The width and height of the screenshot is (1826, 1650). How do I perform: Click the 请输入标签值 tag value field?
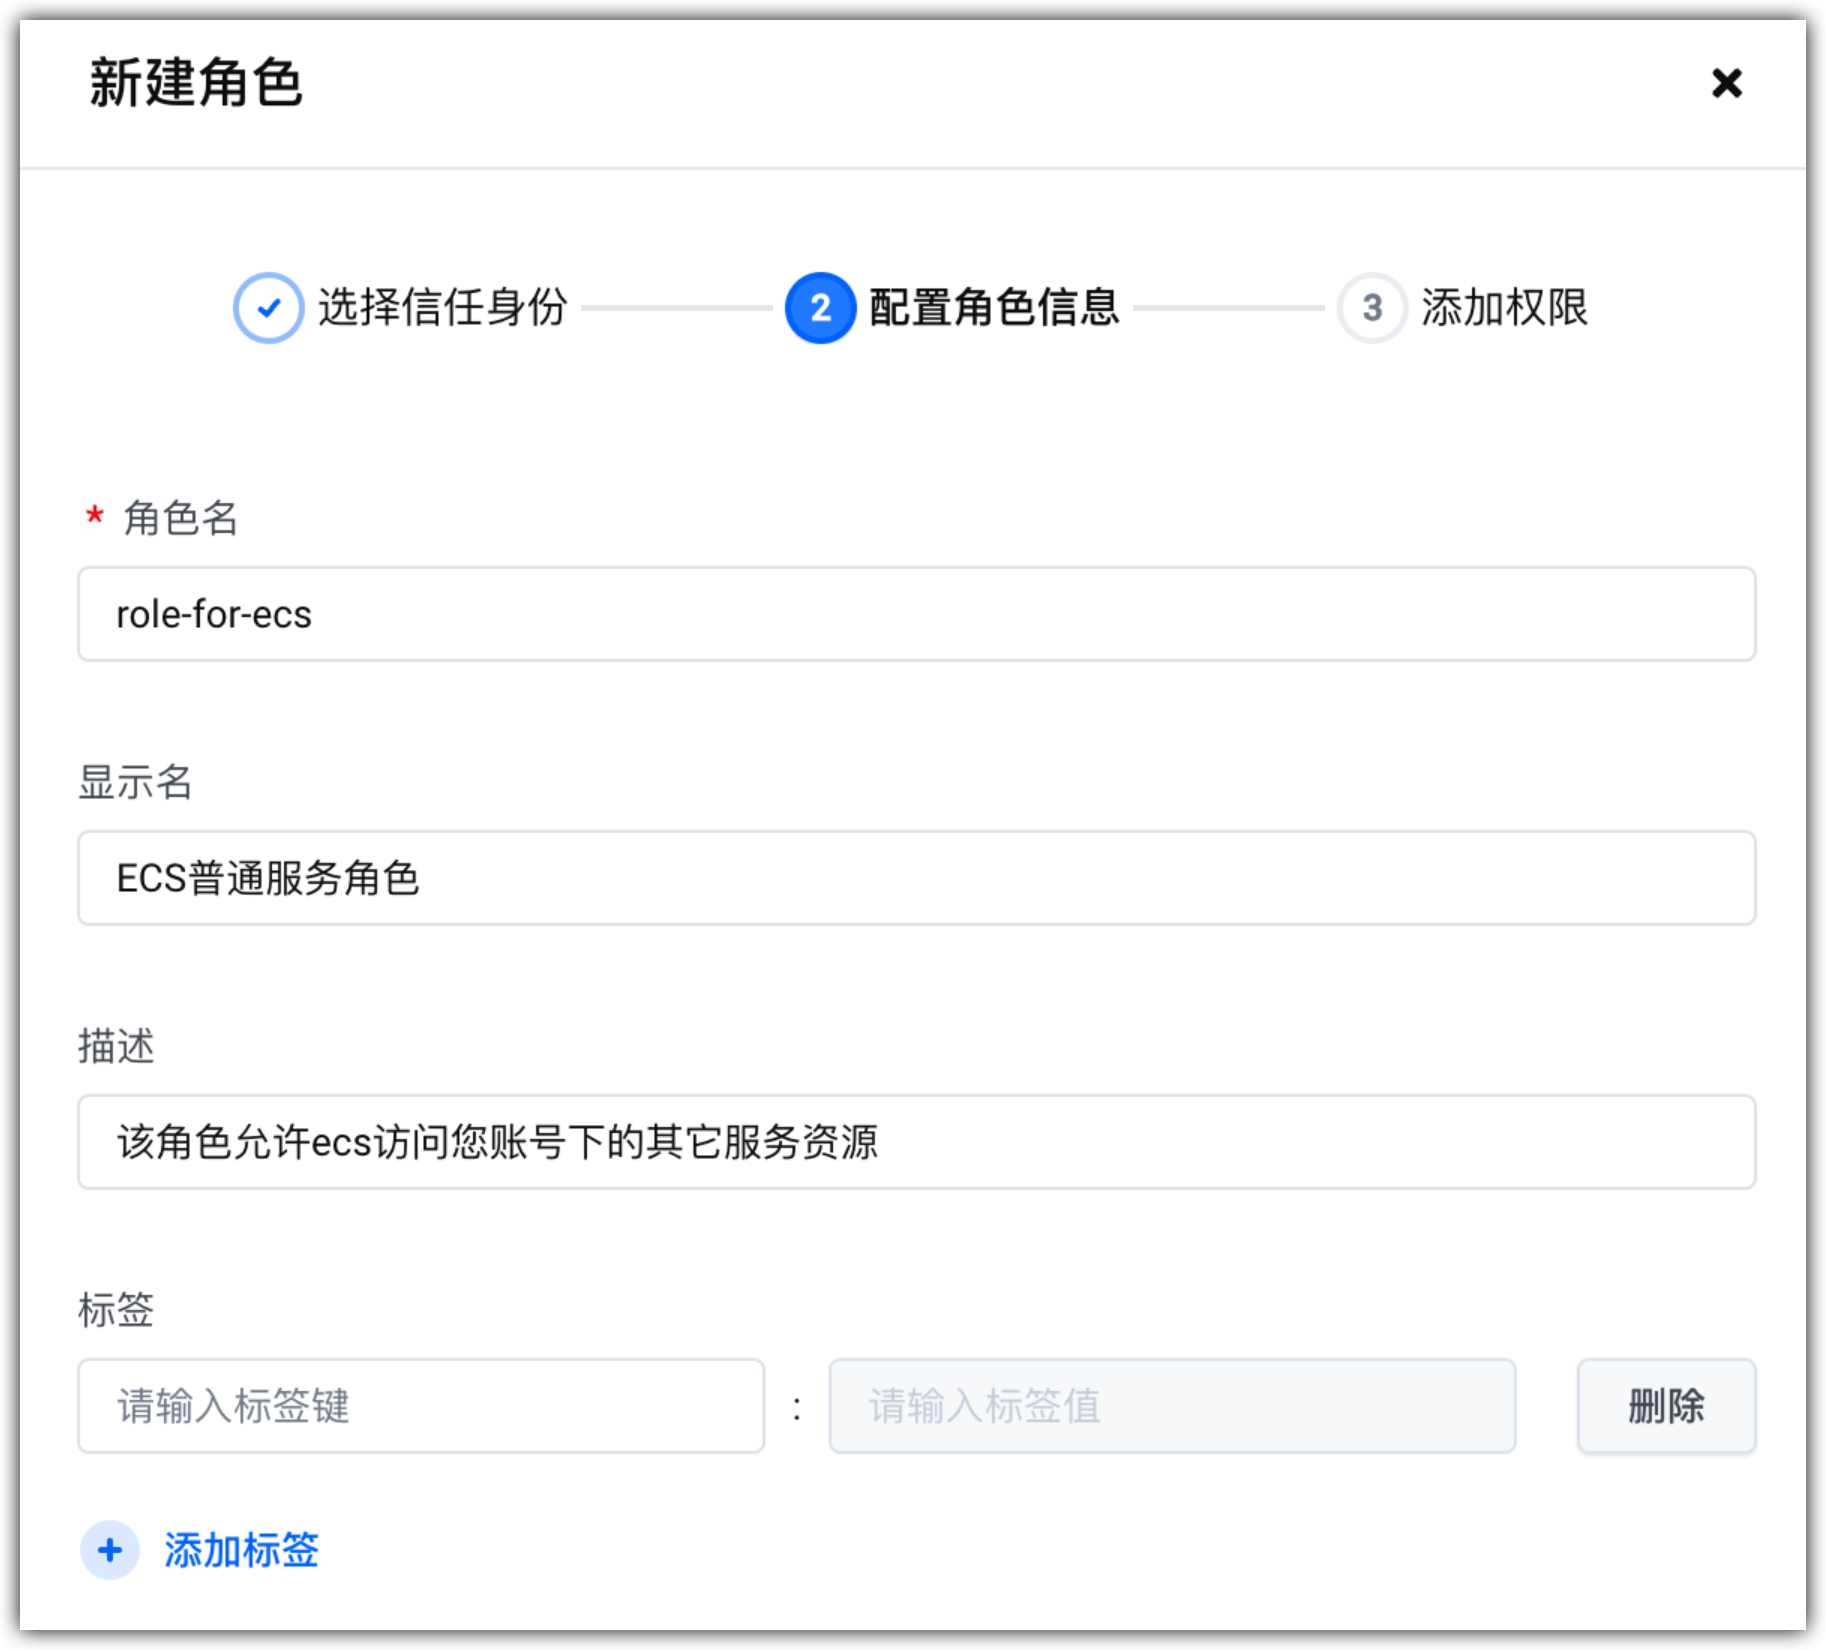point(1172,1406)
